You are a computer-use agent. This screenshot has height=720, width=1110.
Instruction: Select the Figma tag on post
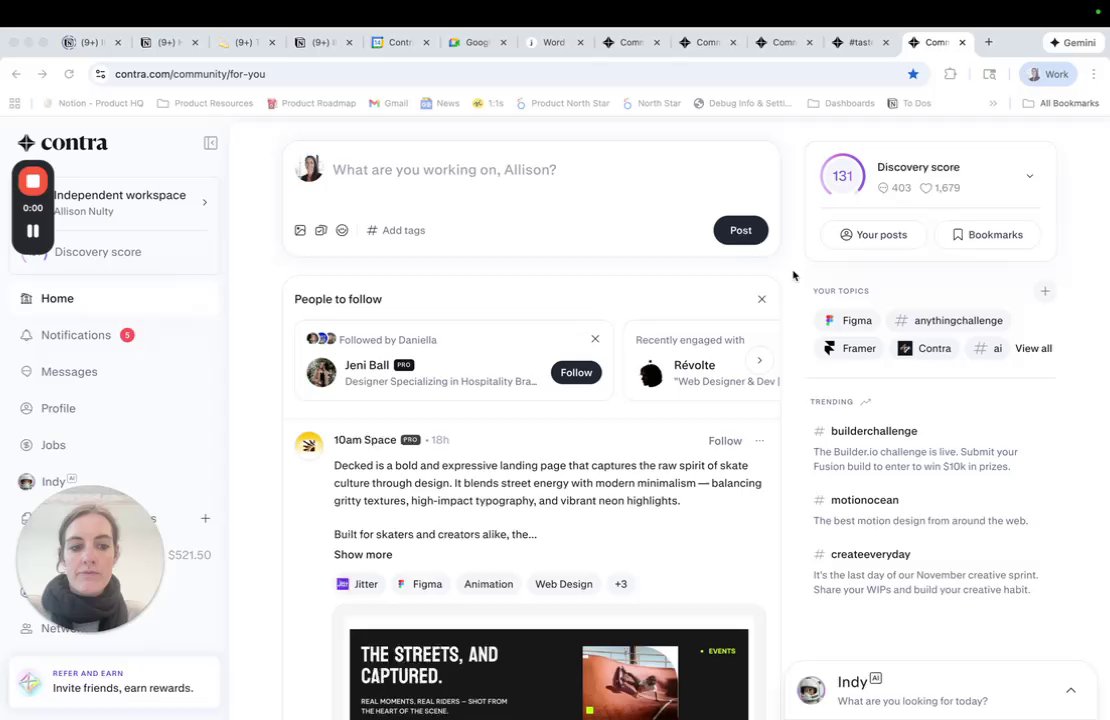(x=420, y=584)
